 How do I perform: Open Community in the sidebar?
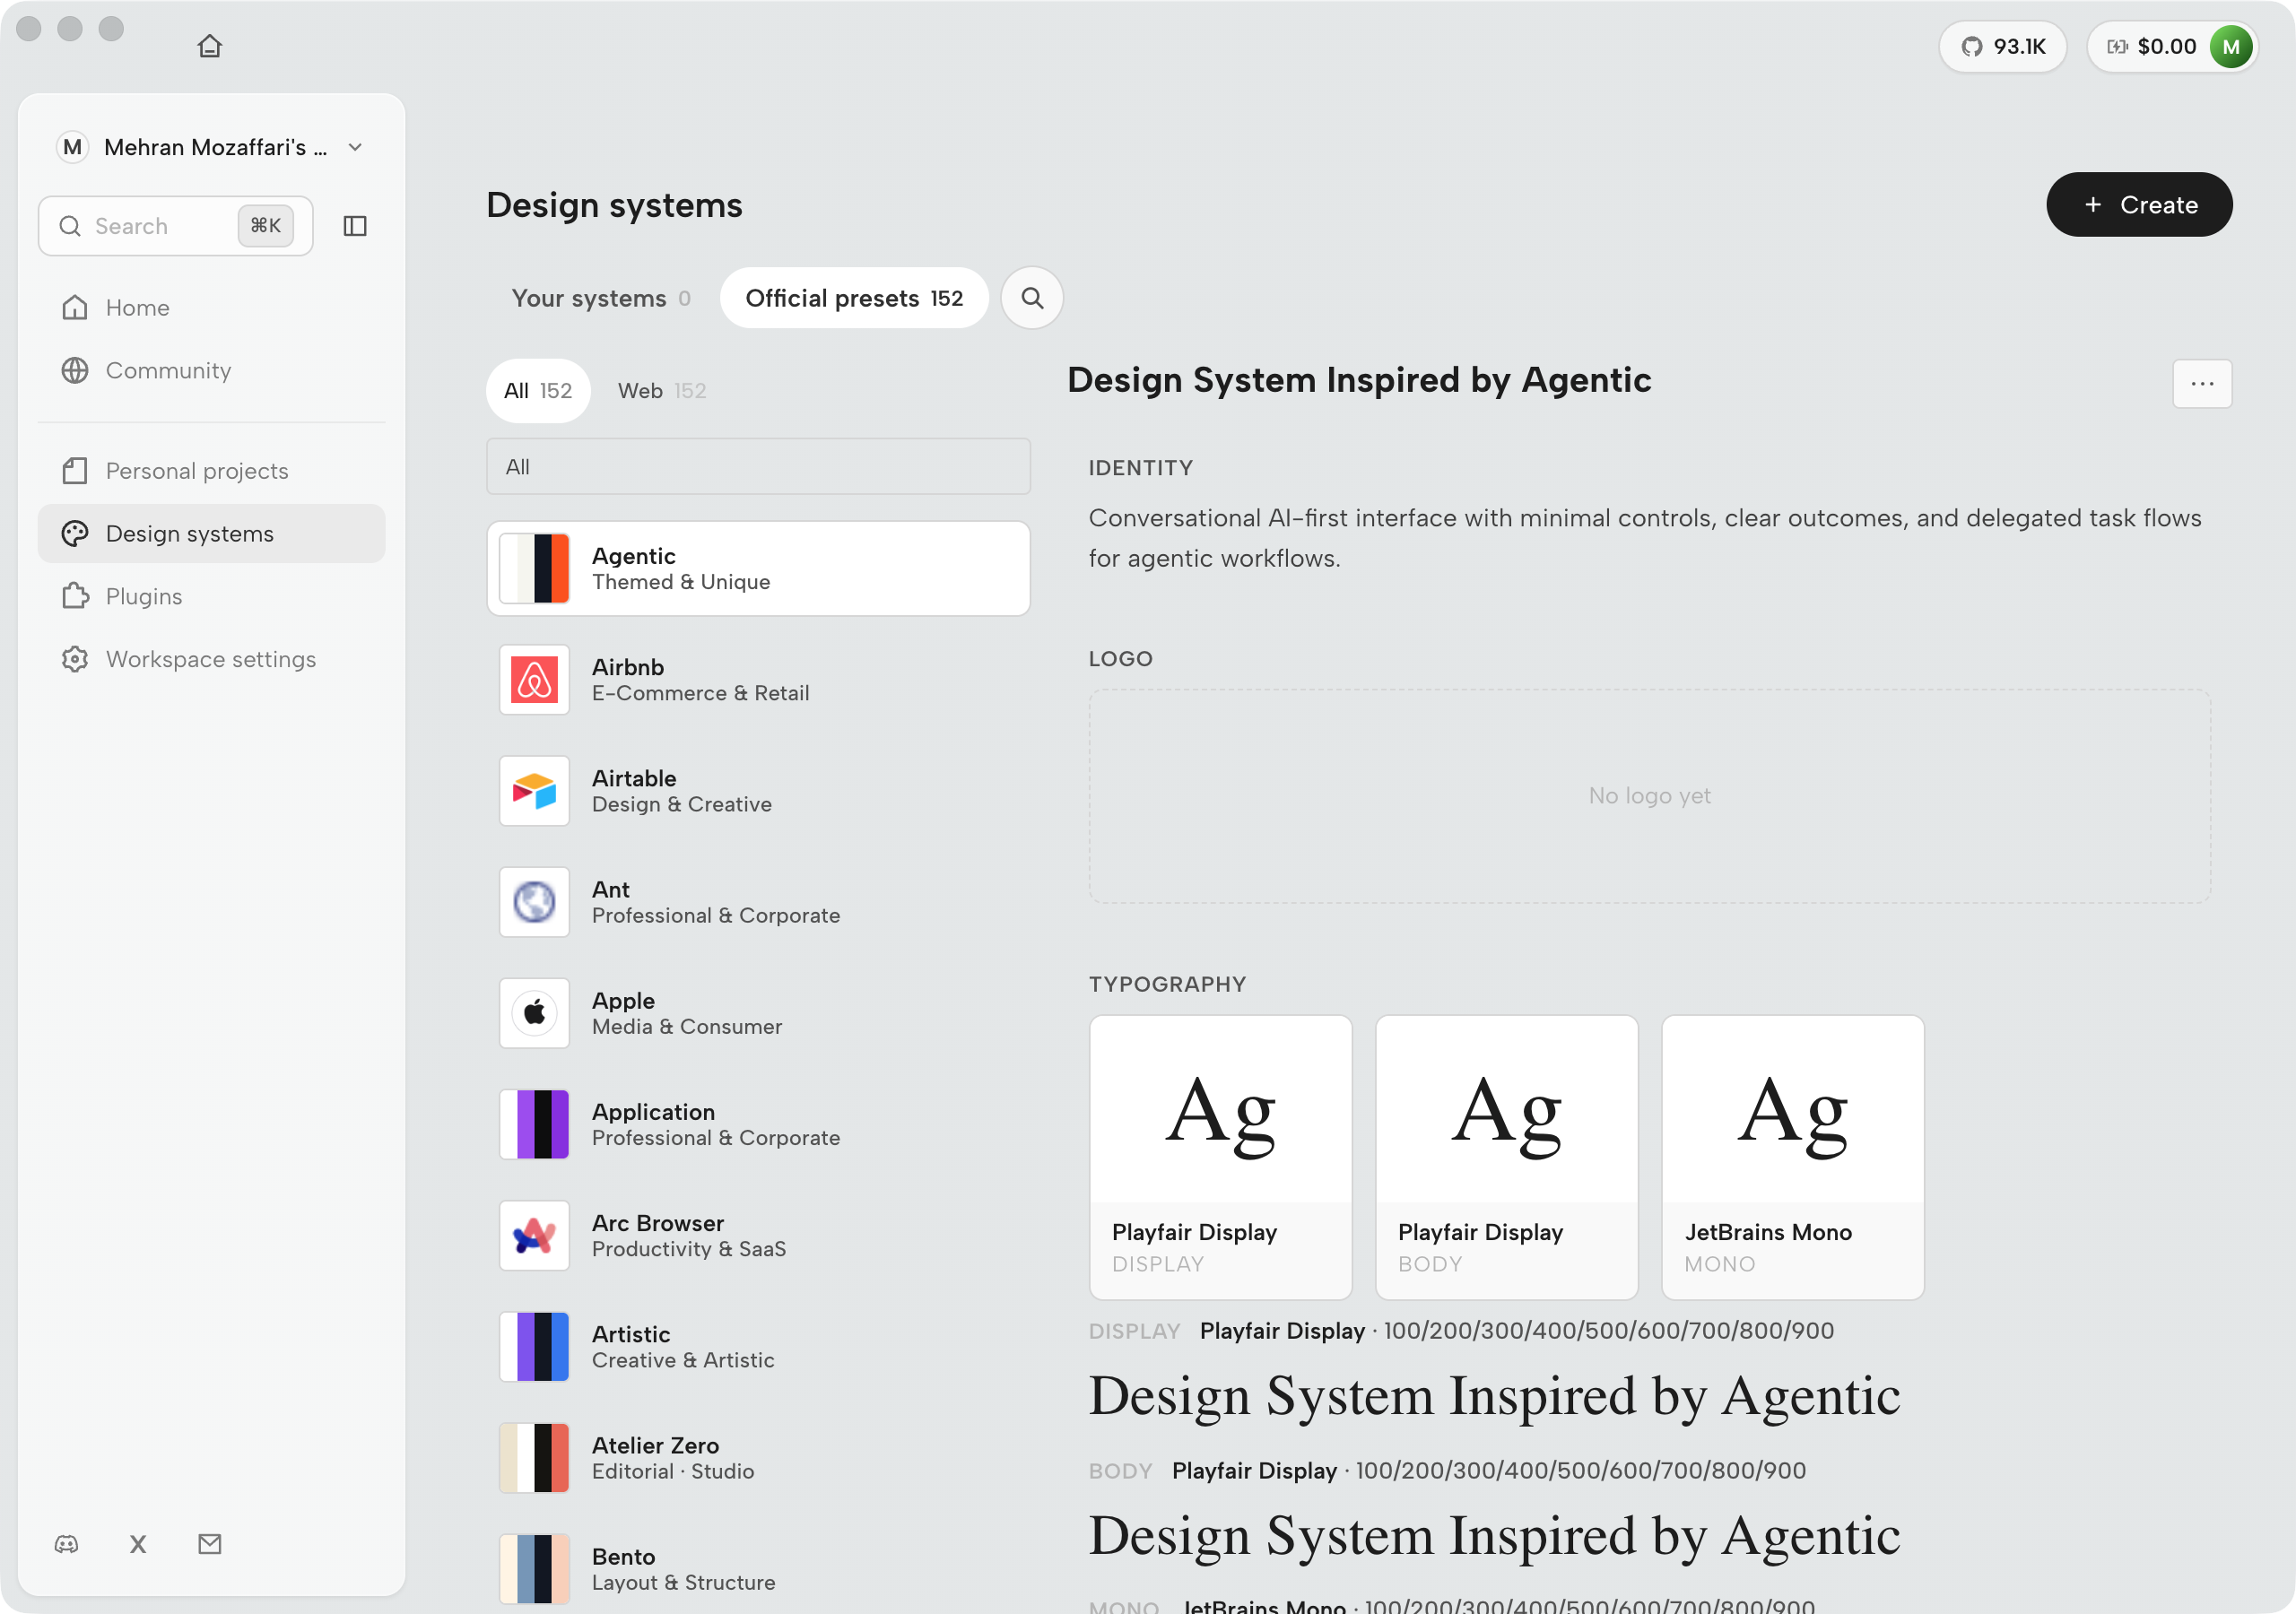(x=211, y=370)
